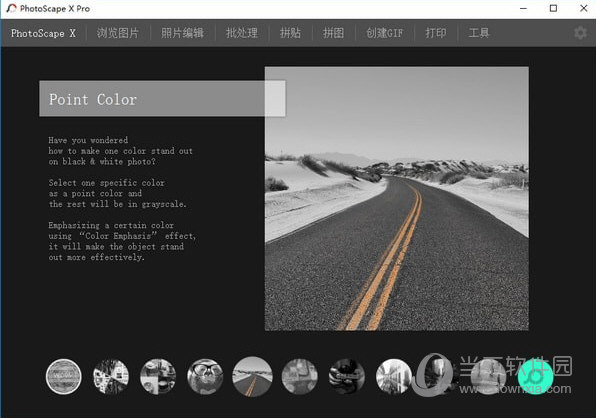Open the settings gear icon
Image resolution: width=596 pixels, height=418 pixels.
tap(580, 33)
